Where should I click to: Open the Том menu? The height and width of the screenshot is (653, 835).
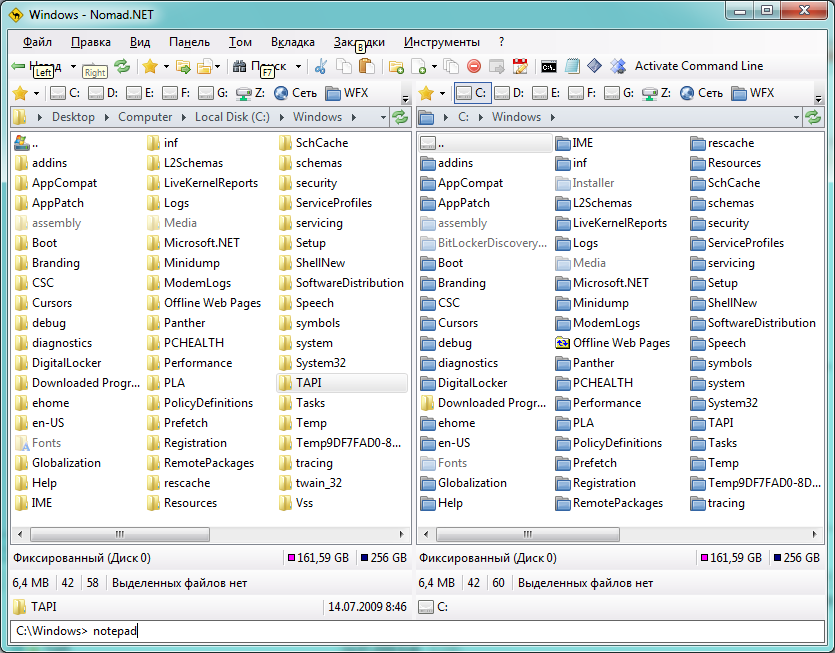(x=240, y=42)
